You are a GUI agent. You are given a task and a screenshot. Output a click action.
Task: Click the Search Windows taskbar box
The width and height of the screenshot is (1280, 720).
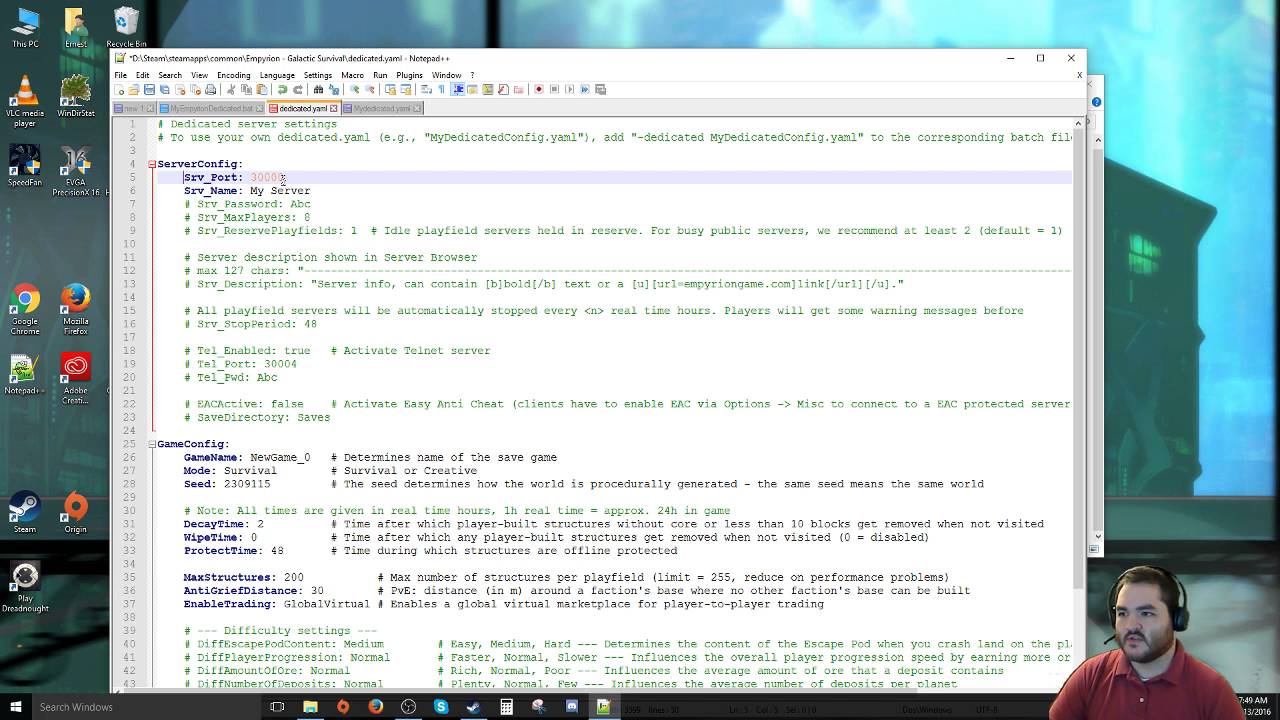148,707
